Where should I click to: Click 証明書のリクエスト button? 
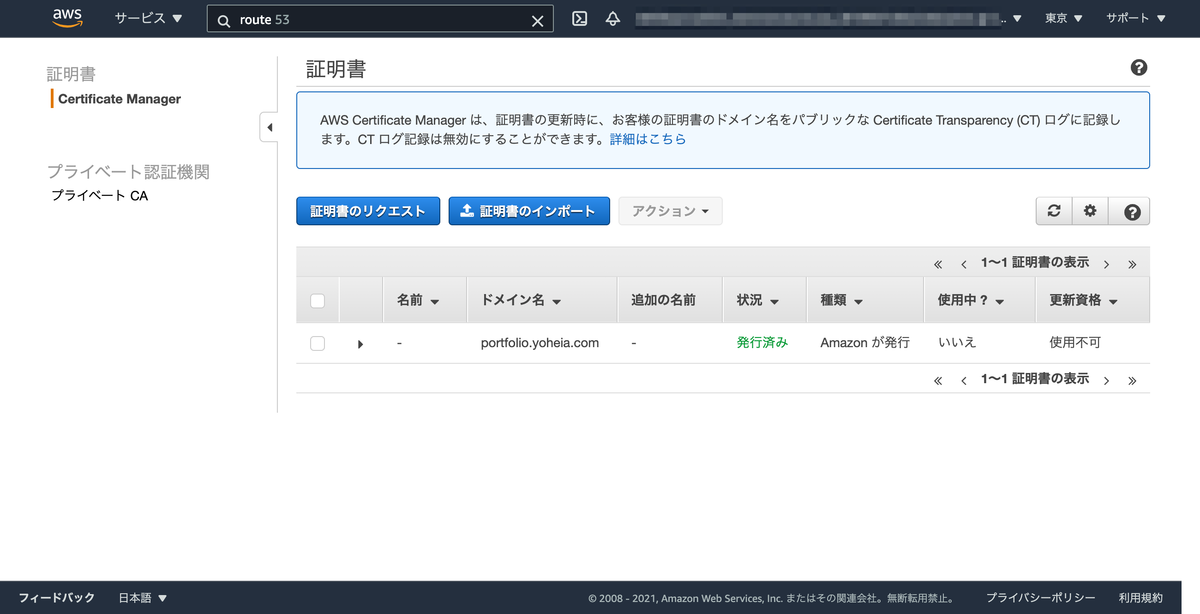click(x=368, y=211)
